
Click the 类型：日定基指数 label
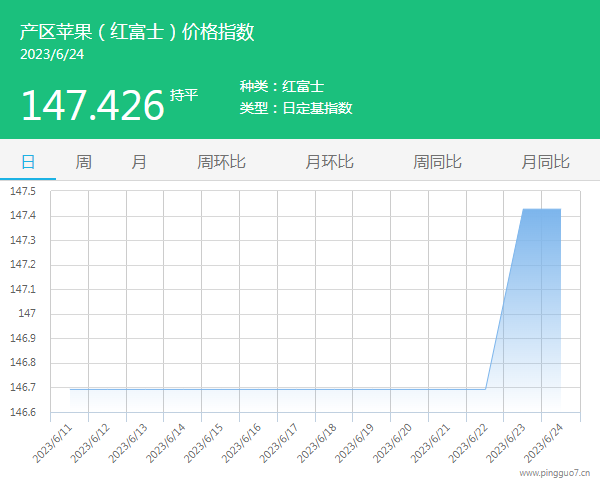296,108
